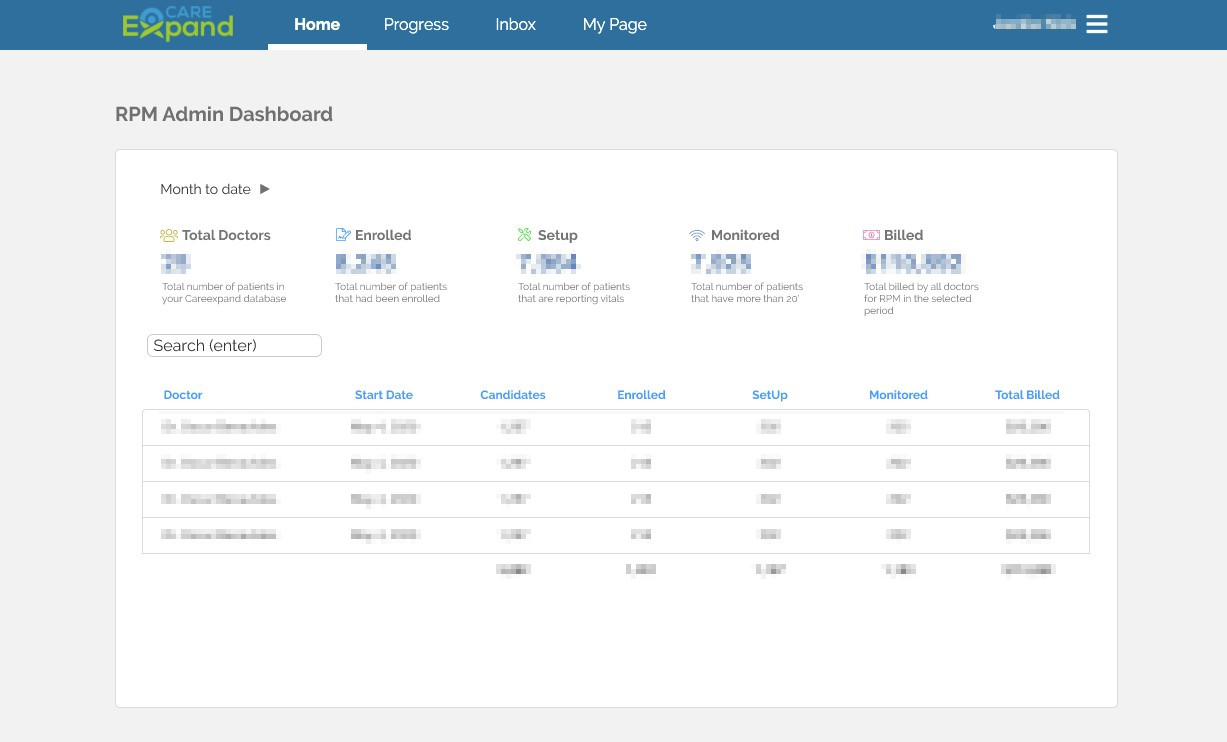Viewport: 1227px width, 742px height.
Task: Open the blurred user name menu
Action: point(1033,24)
